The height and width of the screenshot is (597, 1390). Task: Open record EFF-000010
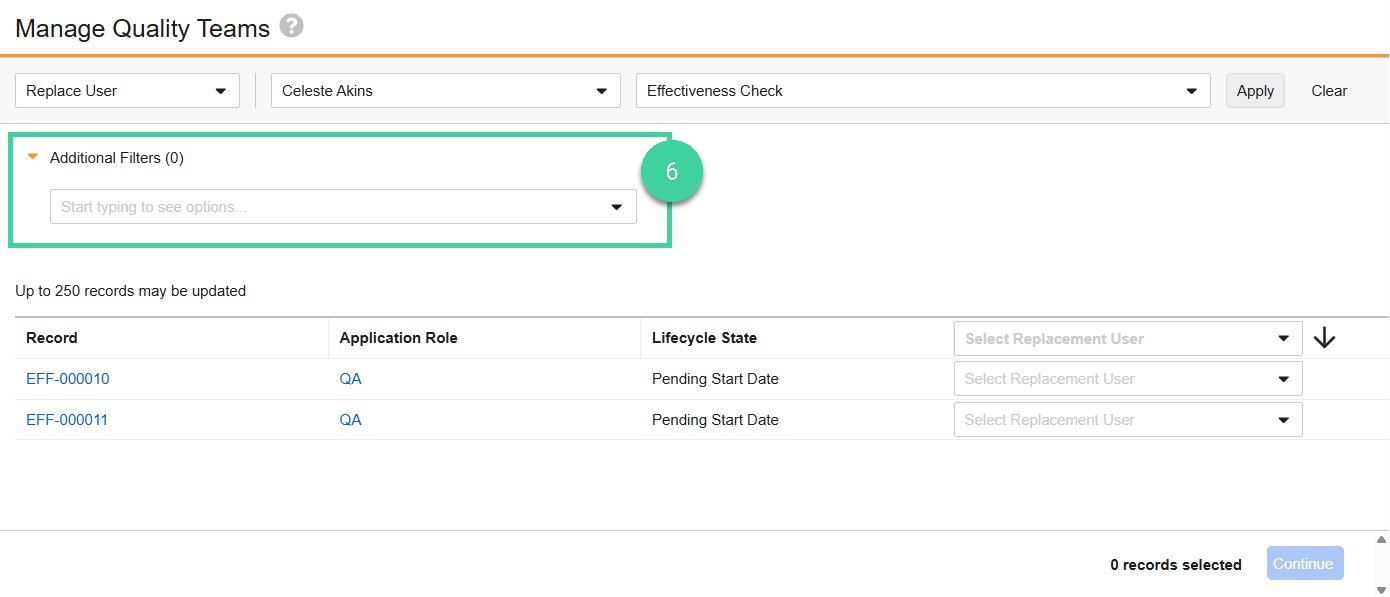[x=67, y=378]
